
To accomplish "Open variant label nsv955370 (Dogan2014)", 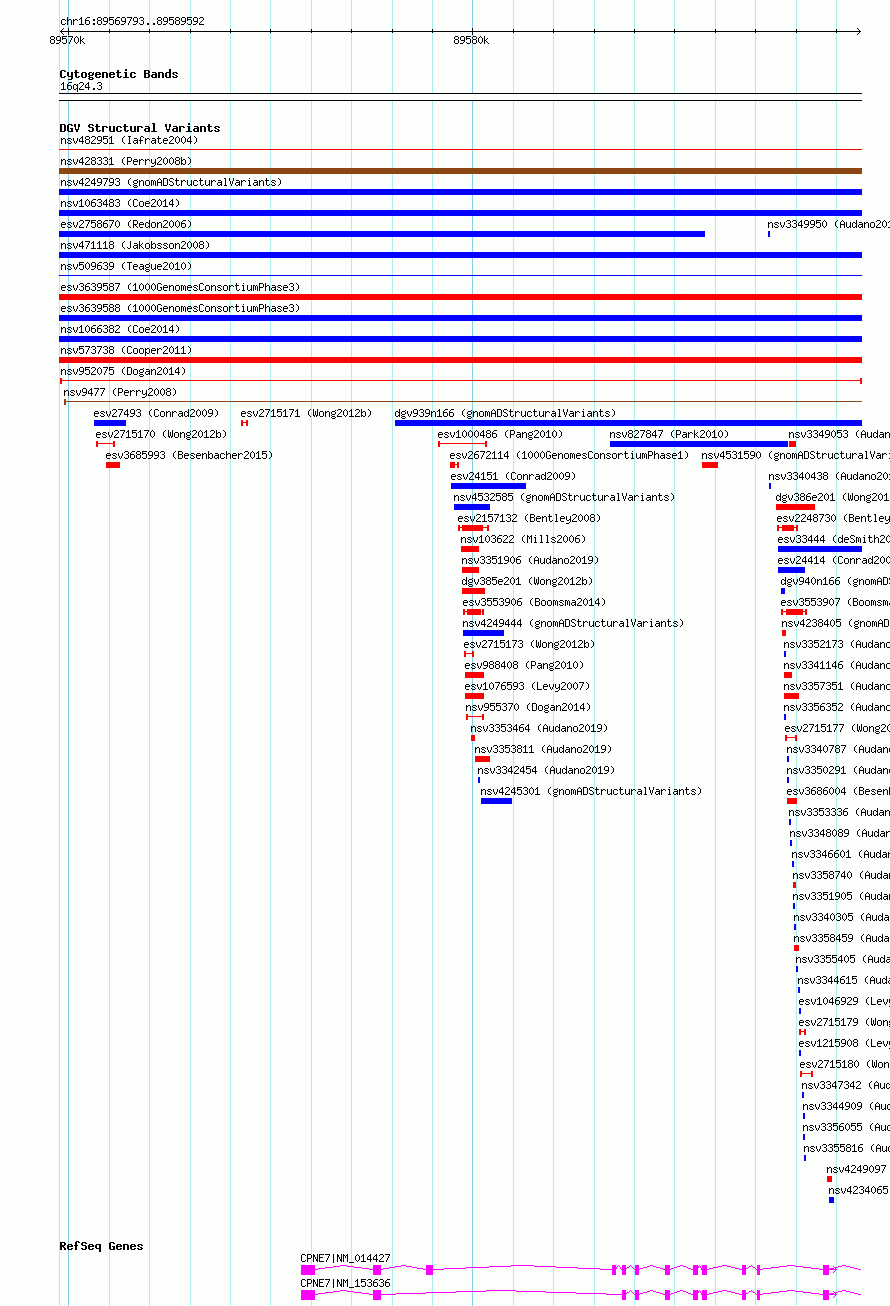I will [x=529, y=707].
